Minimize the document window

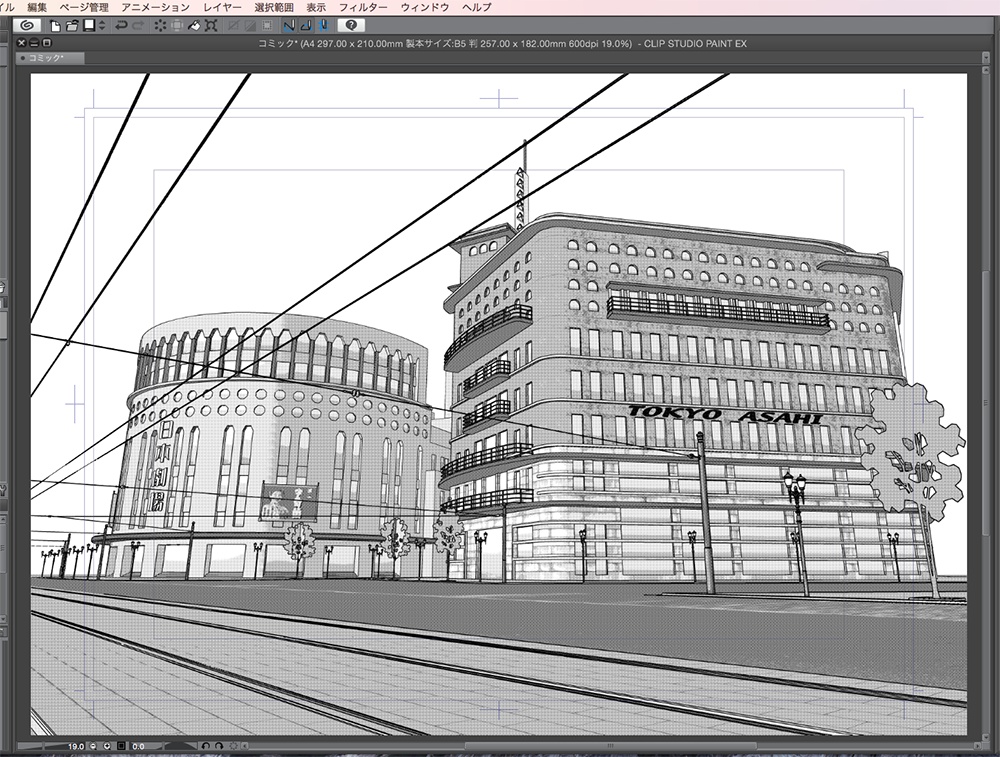tap(34, 43)
